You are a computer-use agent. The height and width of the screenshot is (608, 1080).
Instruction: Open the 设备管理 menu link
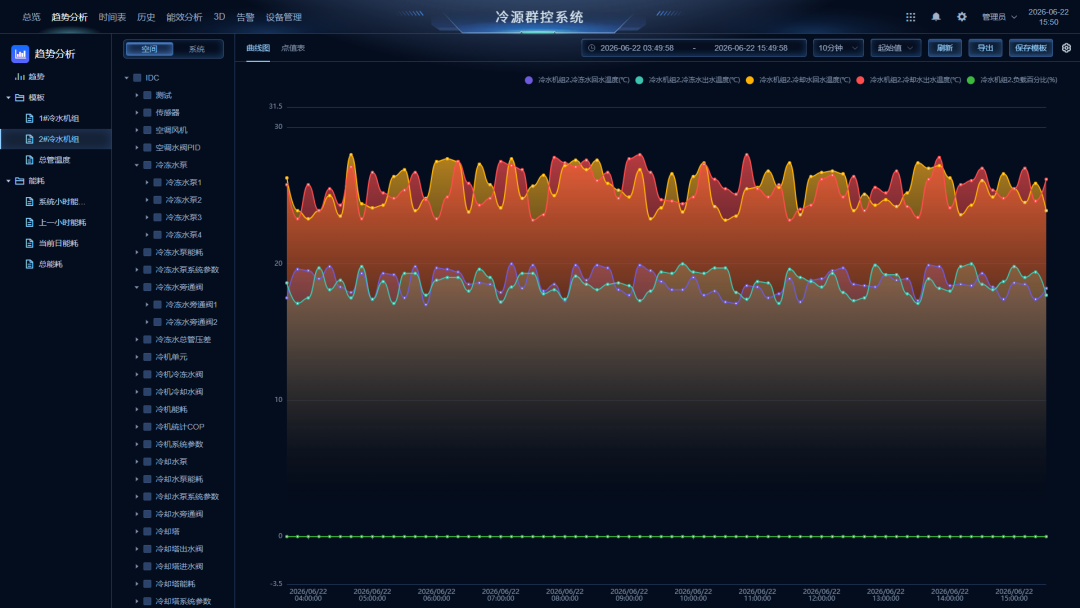[x=284, y=17]
